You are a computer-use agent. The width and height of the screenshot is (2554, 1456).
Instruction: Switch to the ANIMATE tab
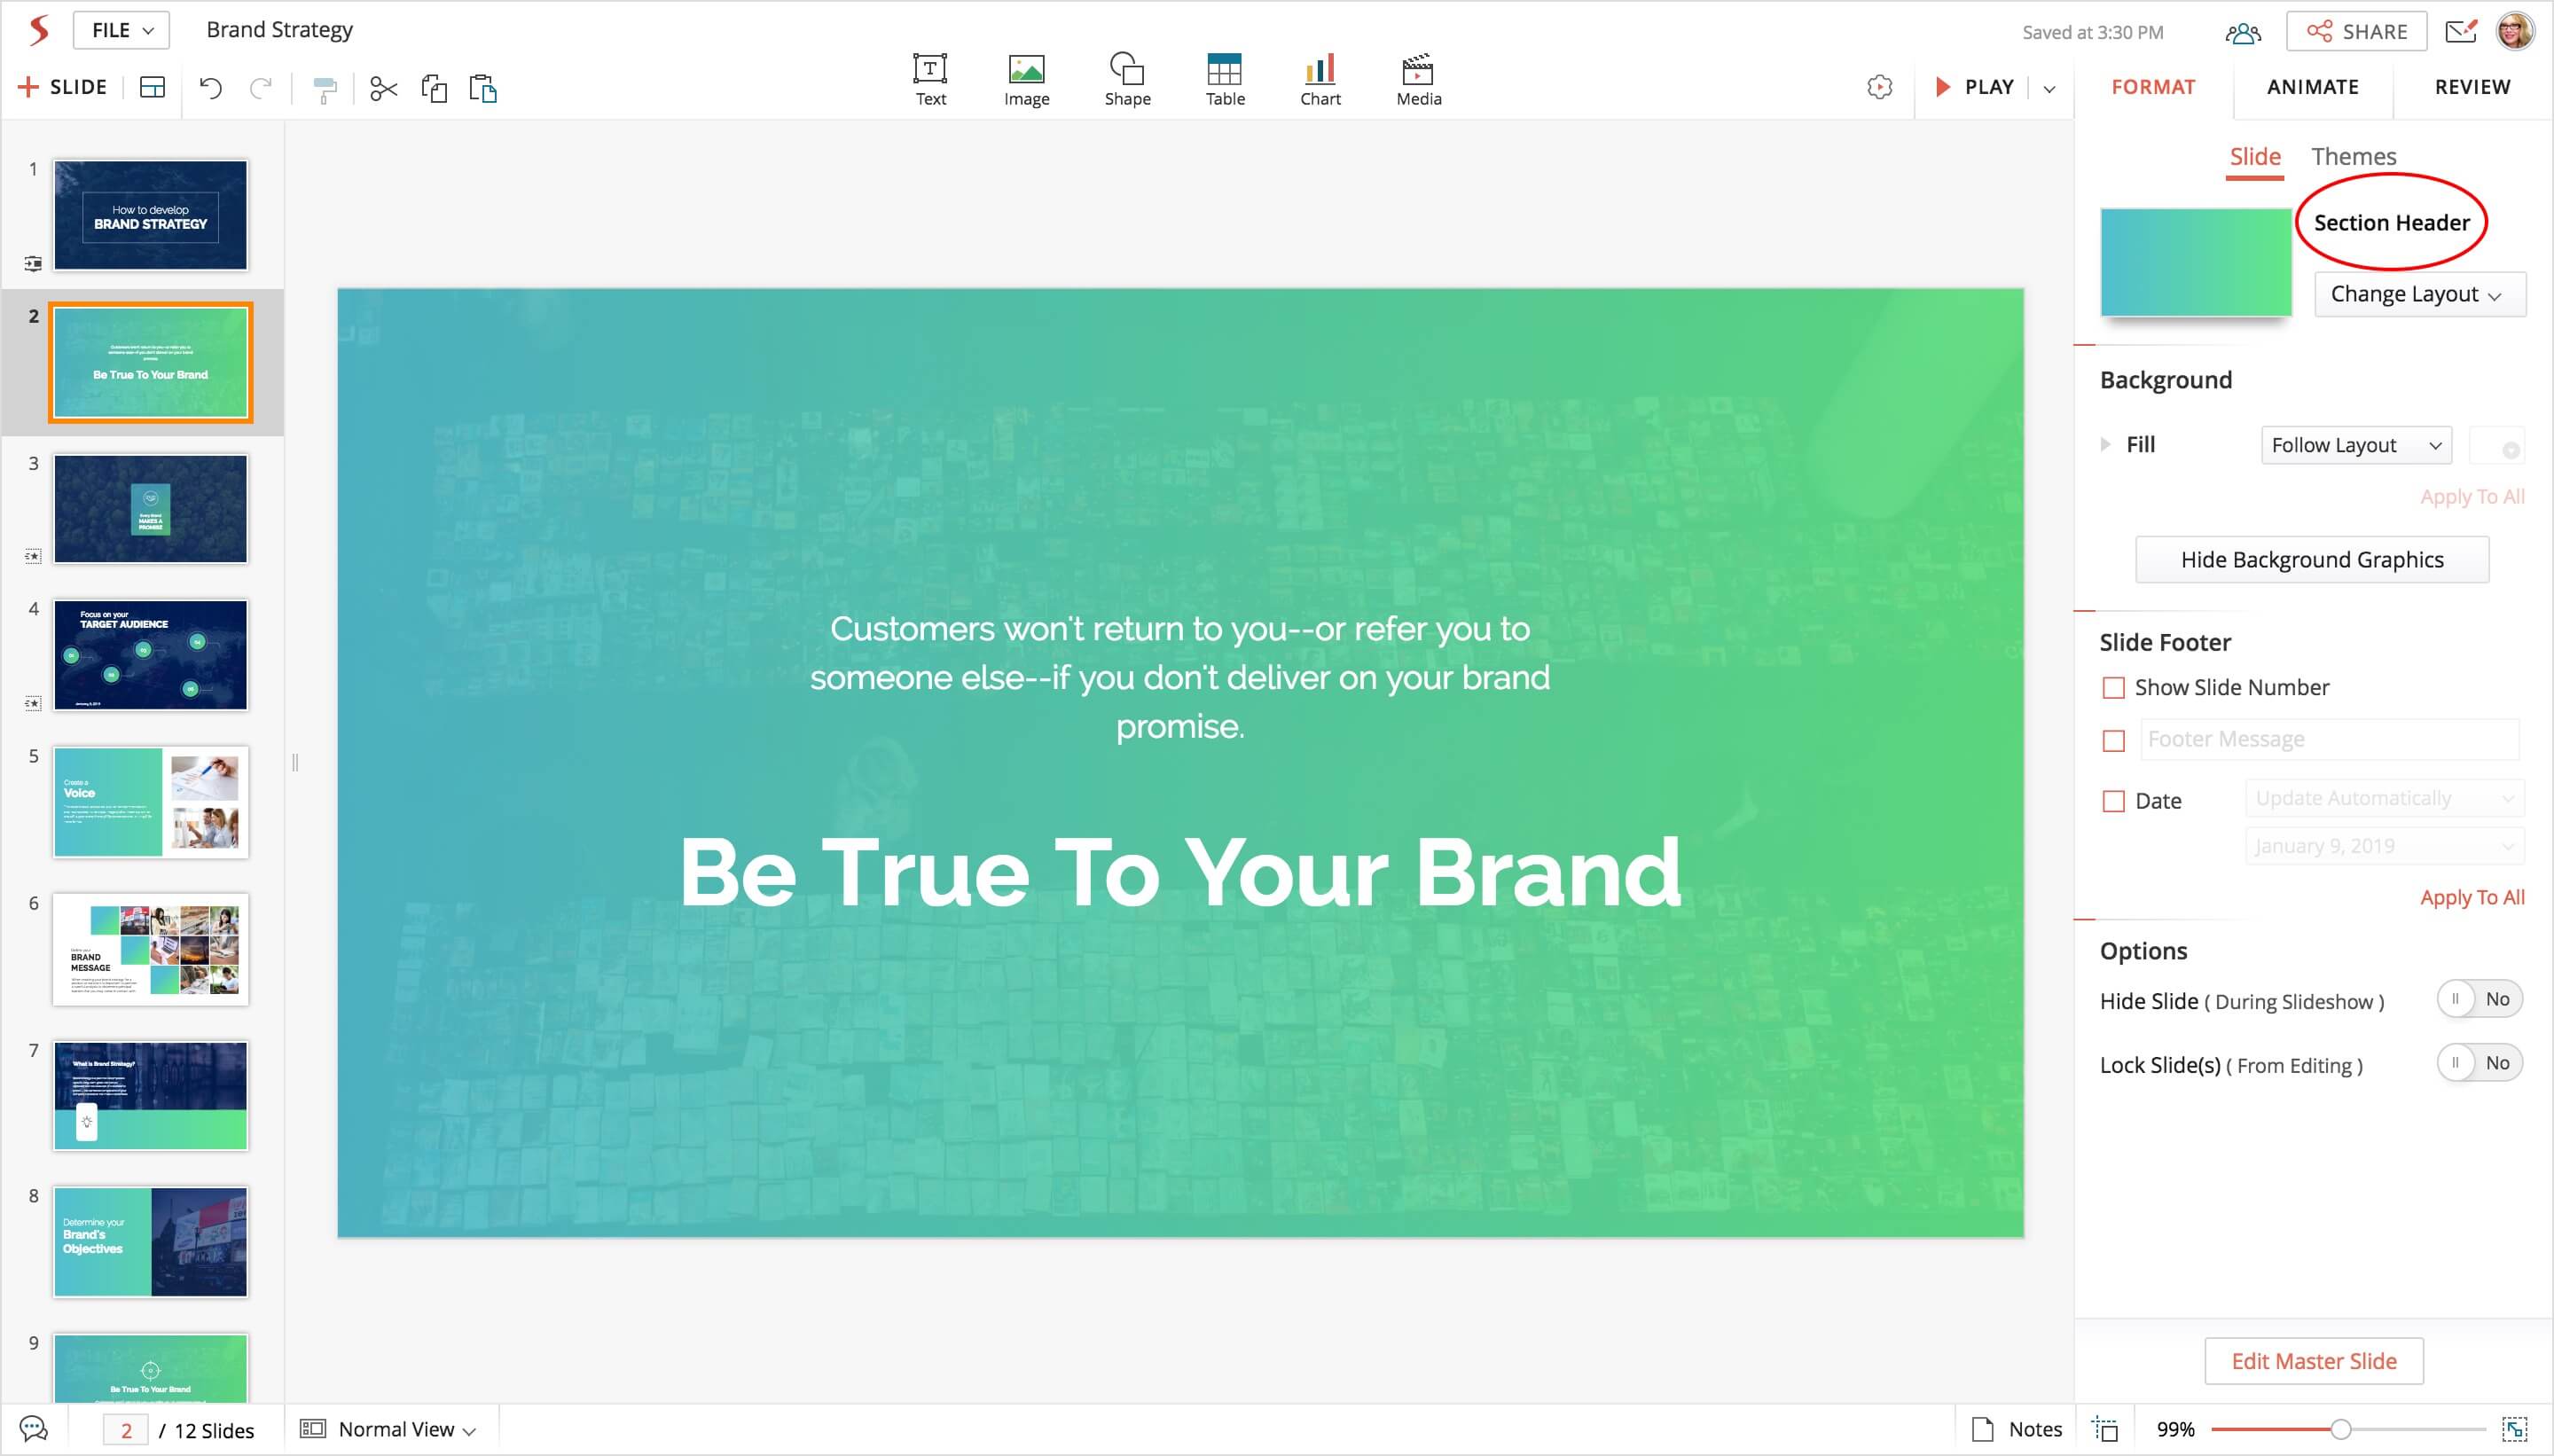point(2312,87)
